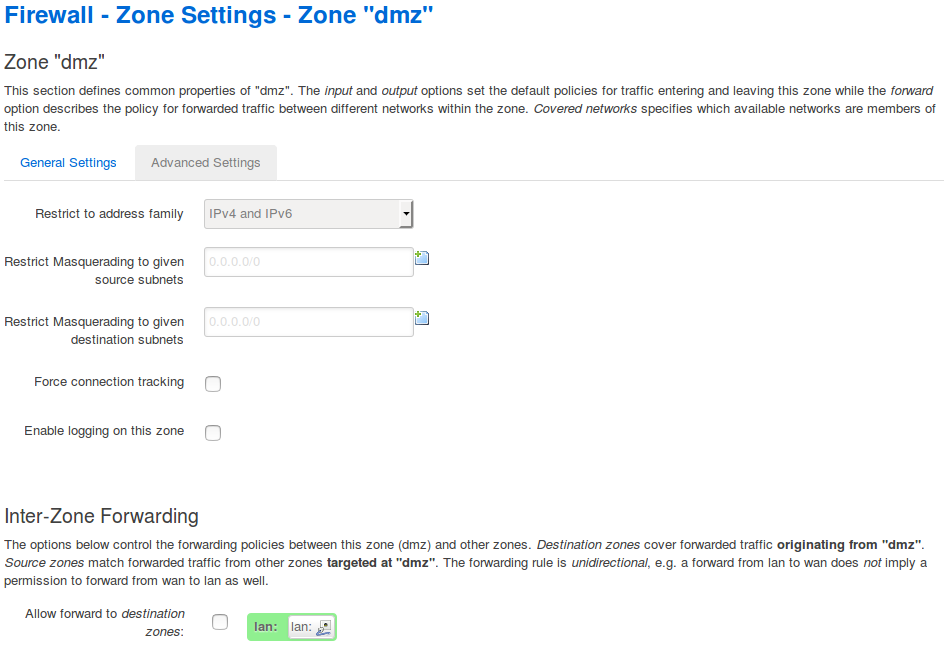Enable logging on this zone
This screenshot has height=652, width=950.
pos(212,432)
